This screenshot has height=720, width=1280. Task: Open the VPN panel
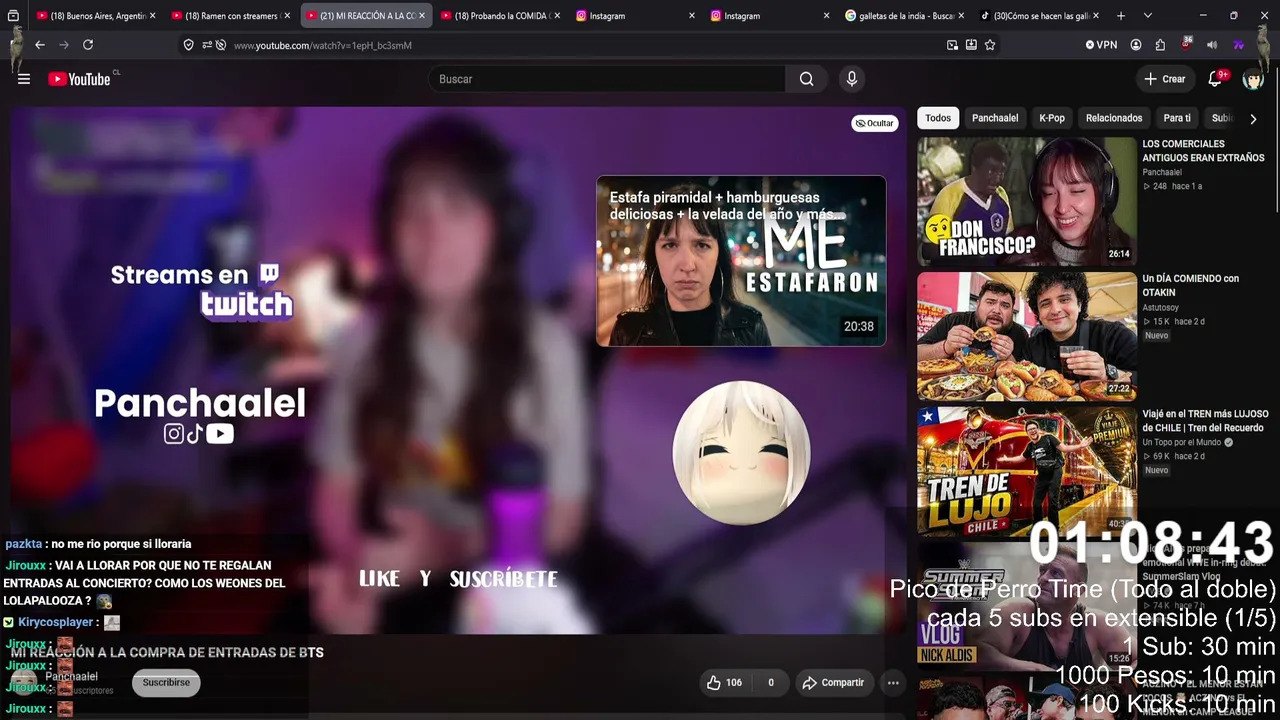(x=1101, y=45)
